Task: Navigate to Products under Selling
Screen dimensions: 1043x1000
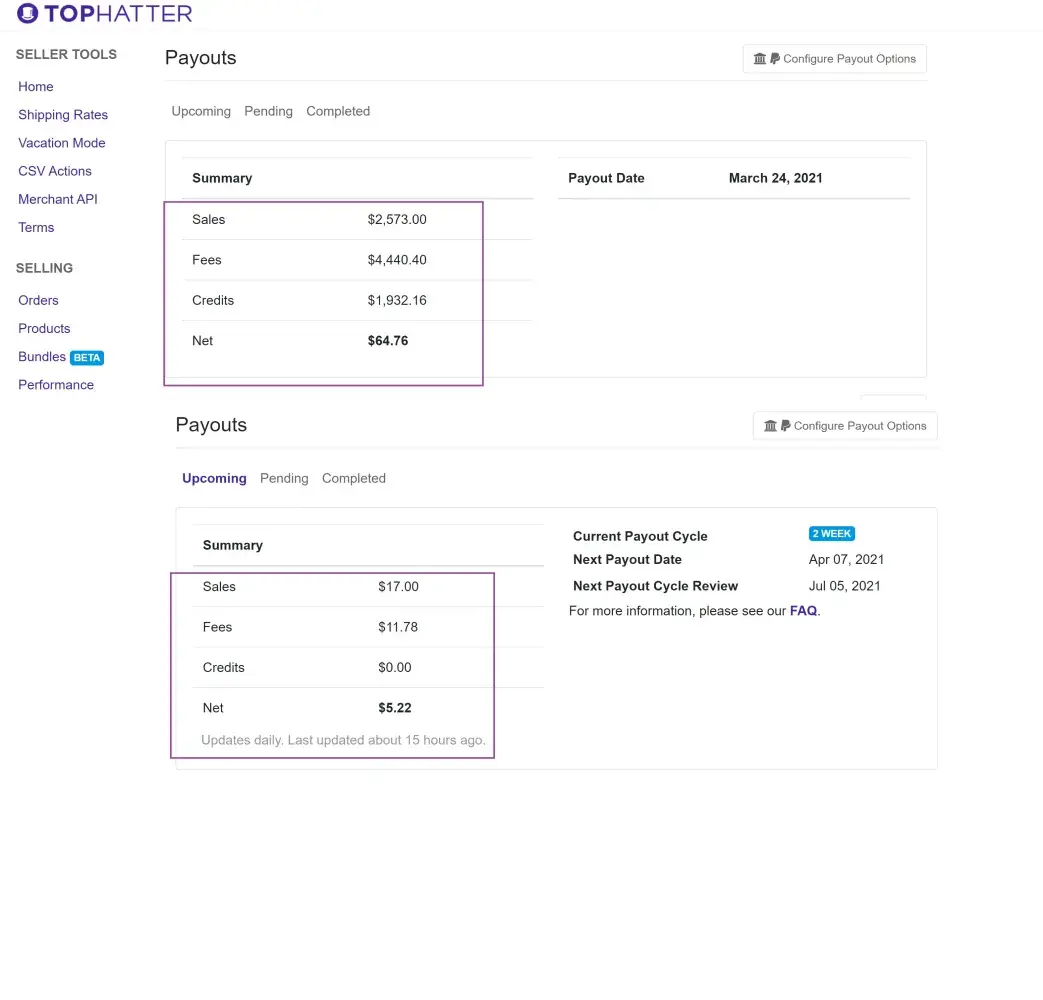Action: pos(44,328)
